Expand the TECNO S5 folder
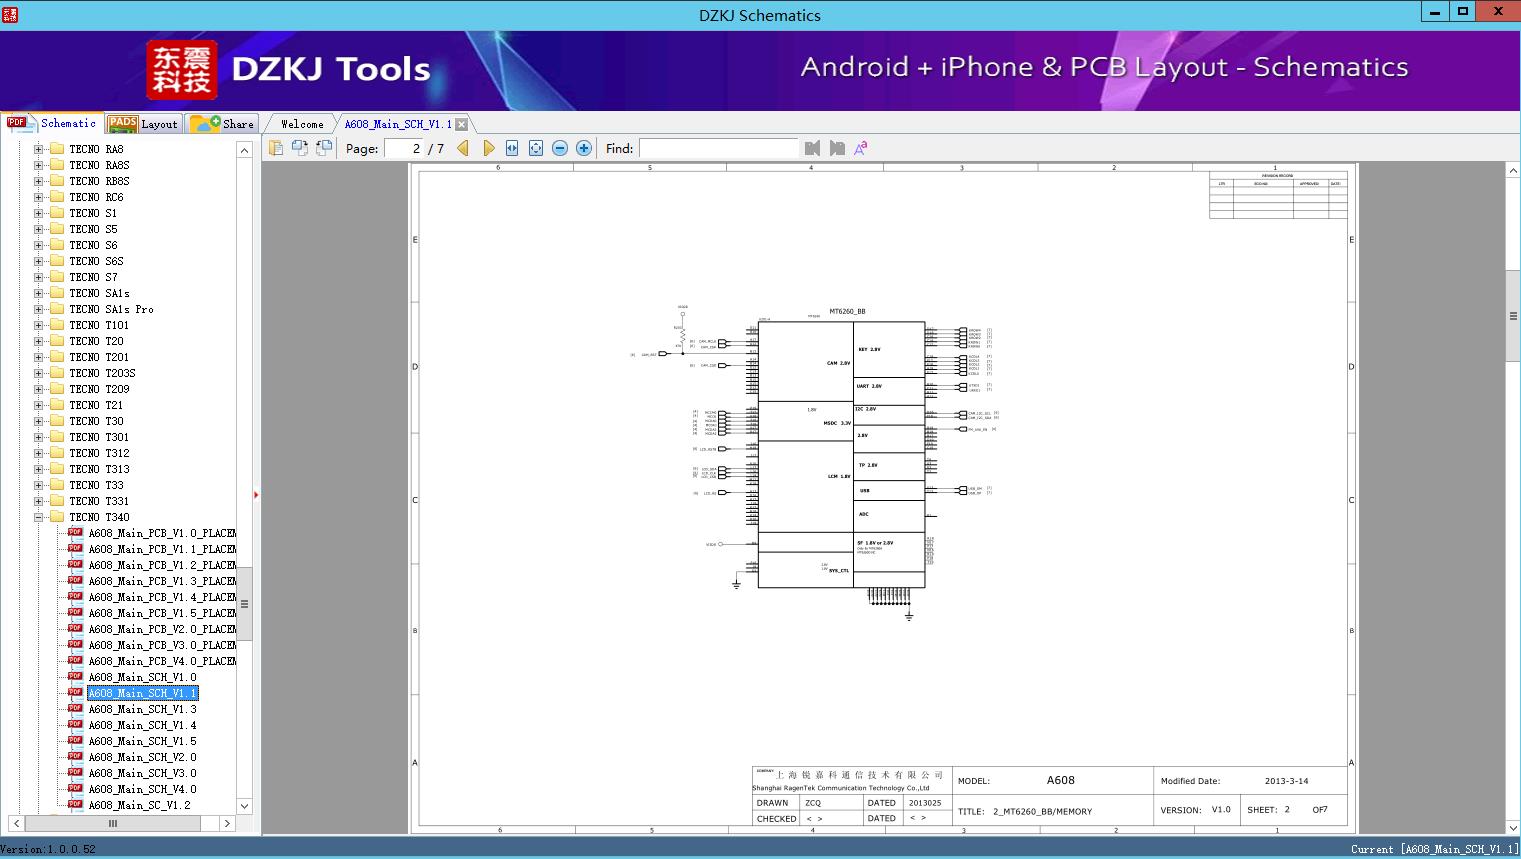The image size is (1521, 859). click(x=38, y=229)
